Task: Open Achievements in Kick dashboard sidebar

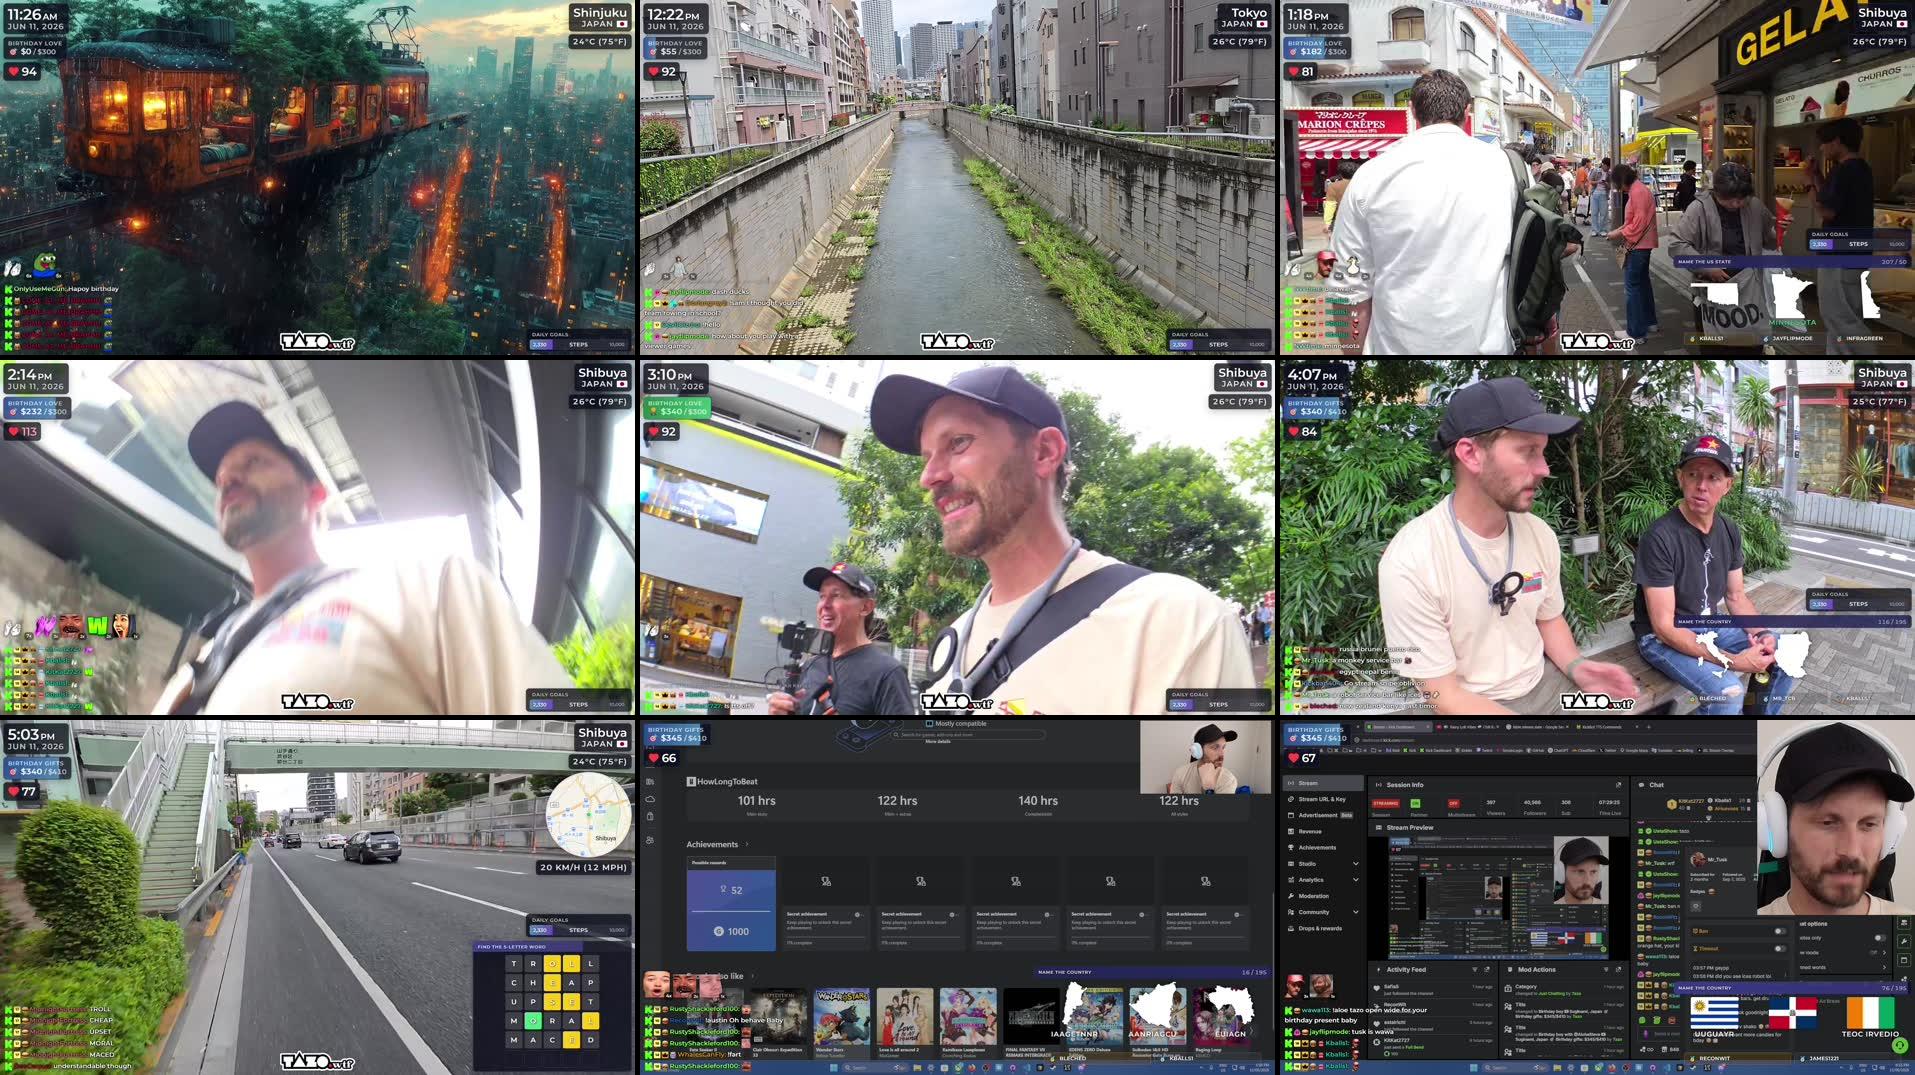Action: coord(1322,847)
